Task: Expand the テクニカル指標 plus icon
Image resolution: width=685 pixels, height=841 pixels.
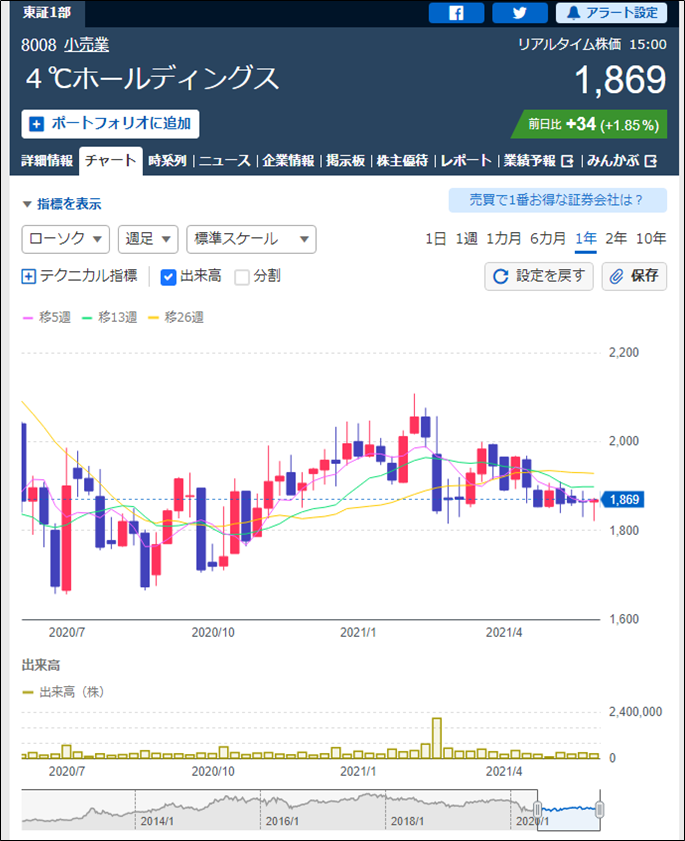Action: [x=28, y=277]
